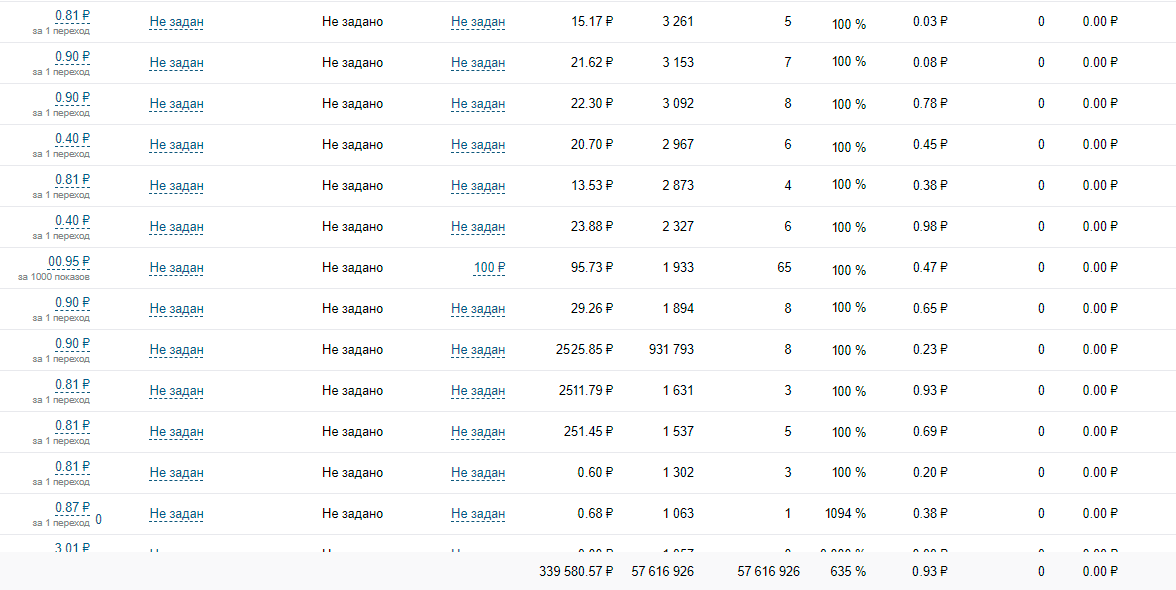Click the red number 1 in the 1 063 row
The image size is (1176, 590).
click(x=787, y=514)
